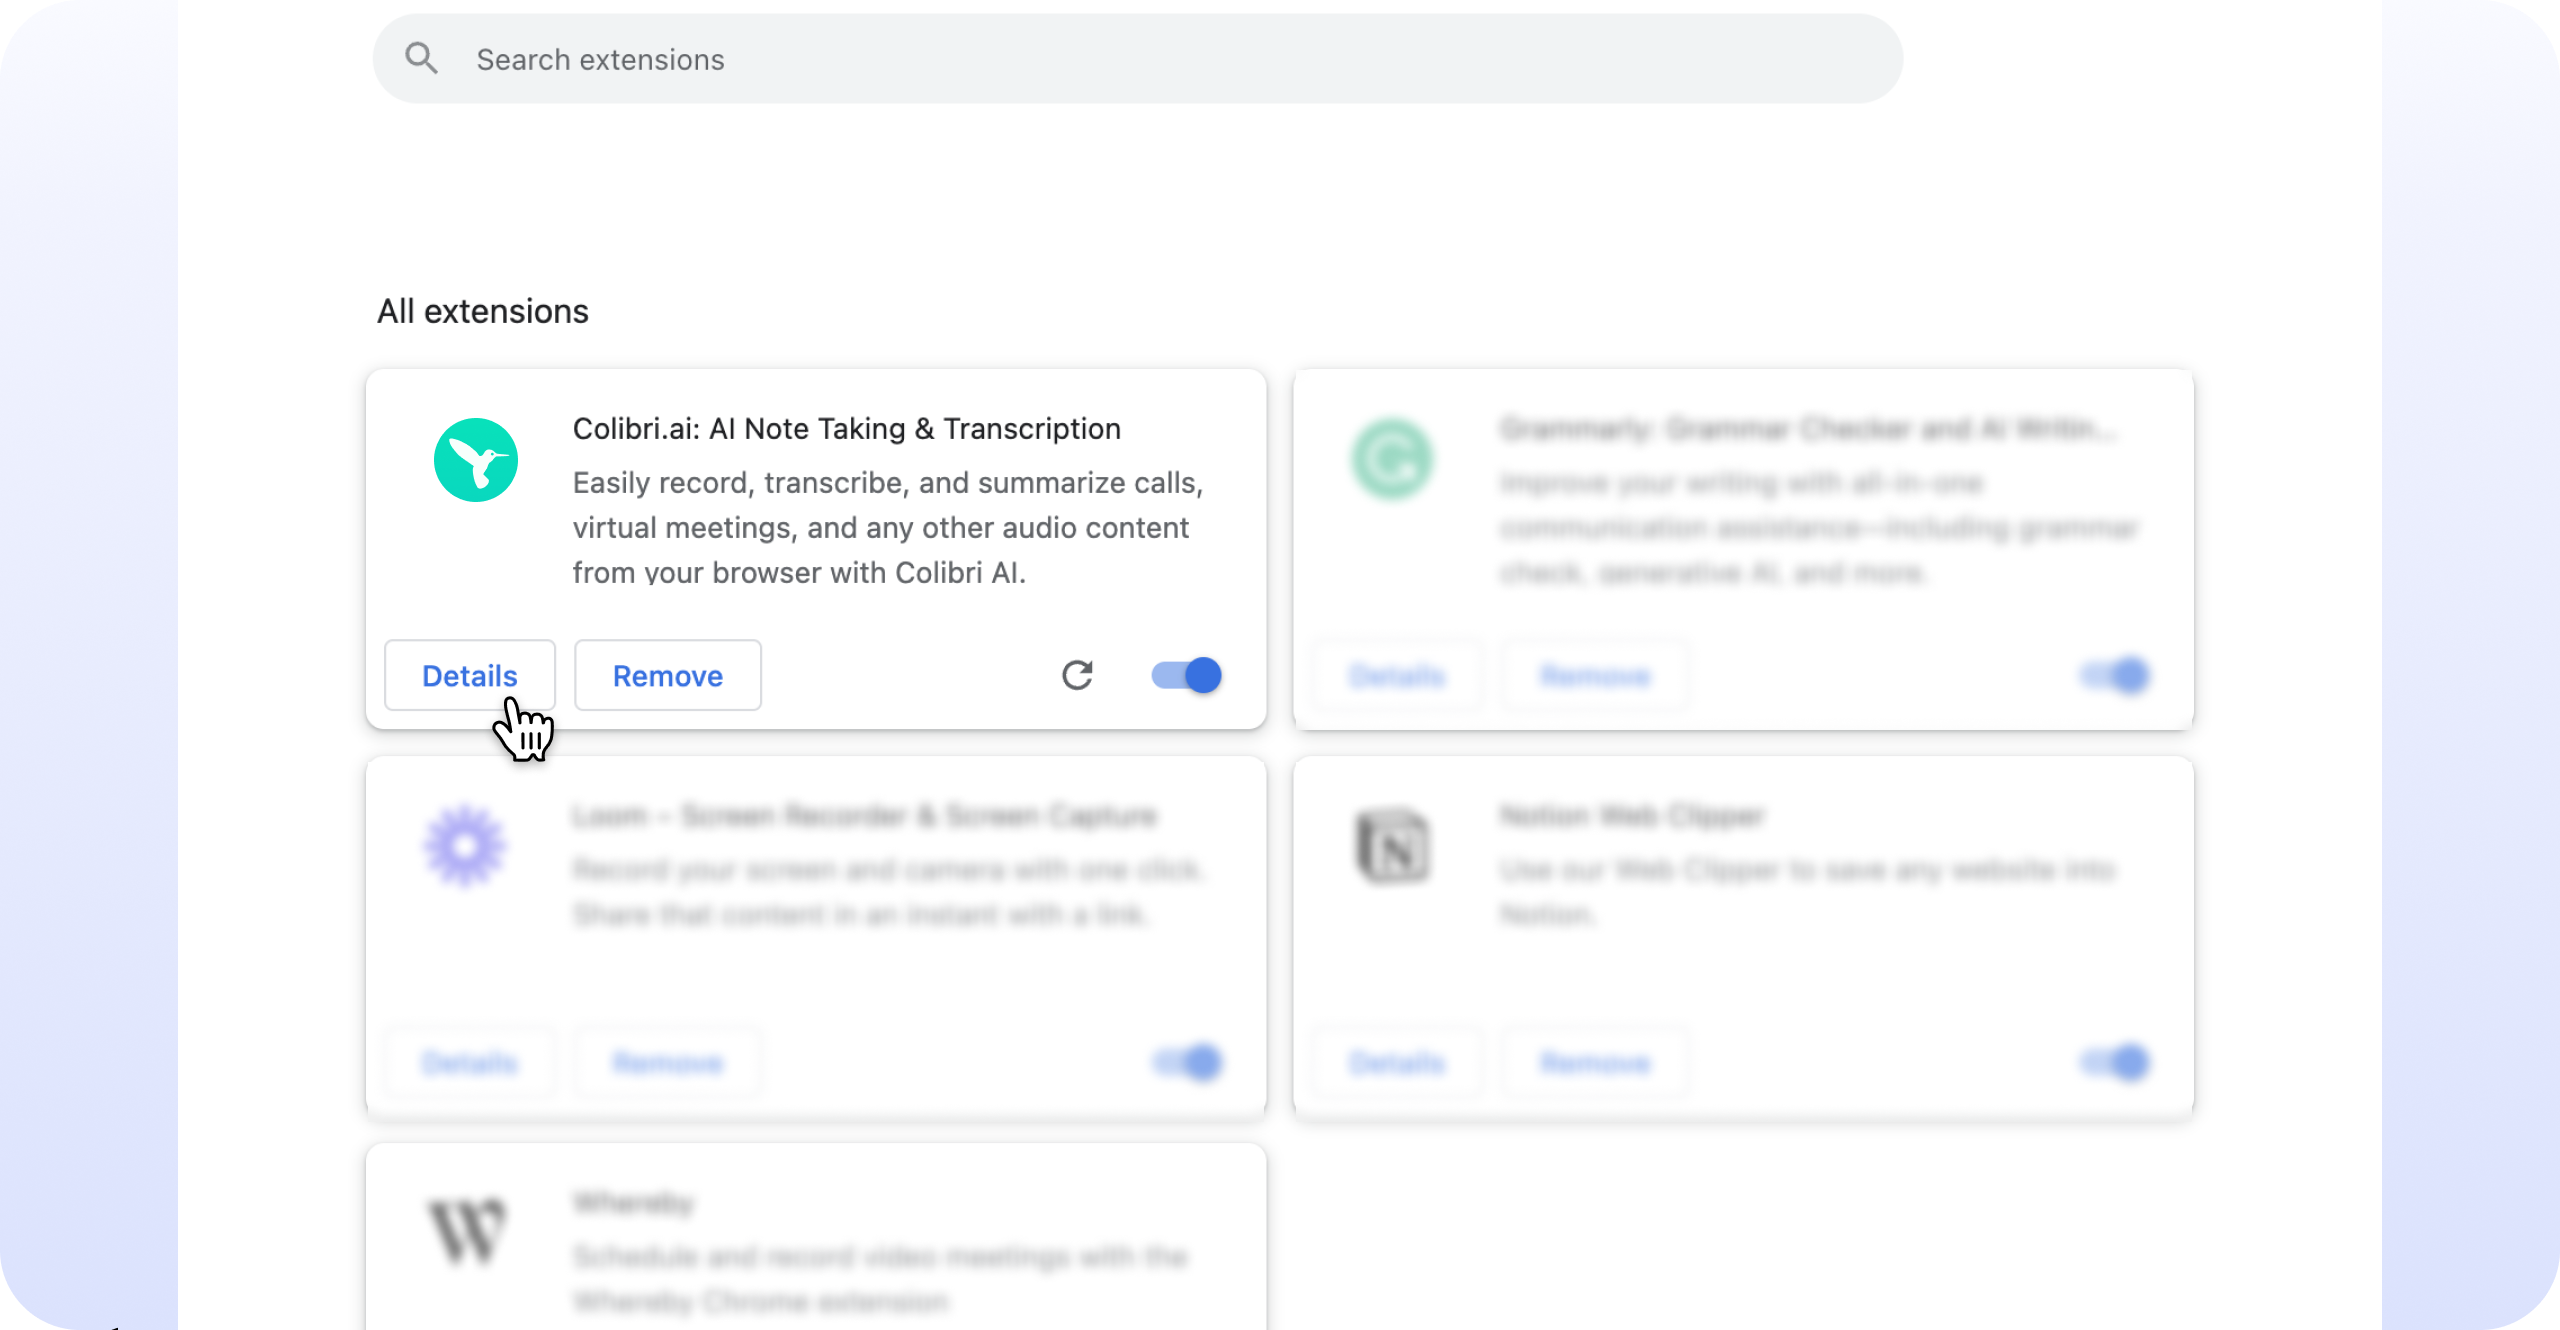Image resolution: width=2560 pixels, height=1330 pixels.
Task: Click the Loom extension logo
Action: coord(465,846)
